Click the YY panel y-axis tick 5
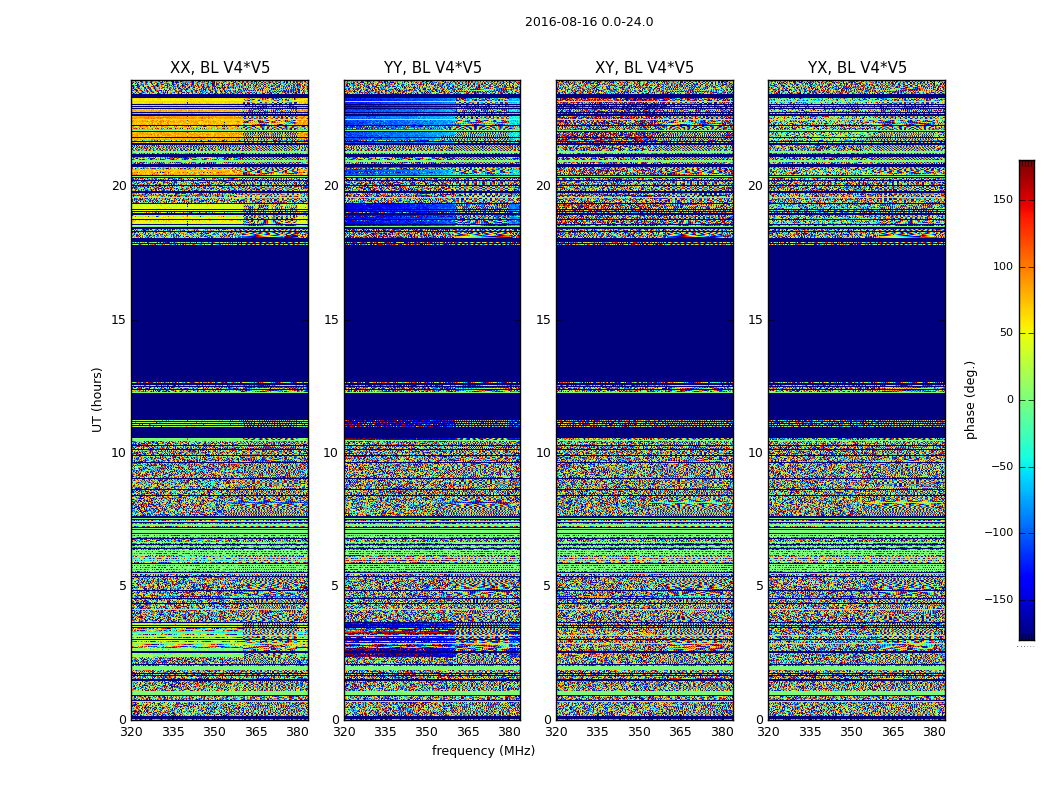The height and width of the screenshot is (800, 1050). tap(335, 586)
